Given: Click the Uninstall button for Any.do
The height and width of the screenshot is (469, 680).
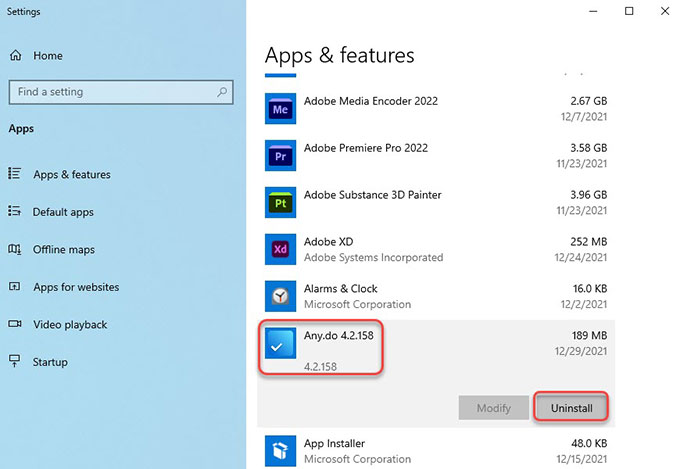Looking at the screenshot, I should click(571, 408).
